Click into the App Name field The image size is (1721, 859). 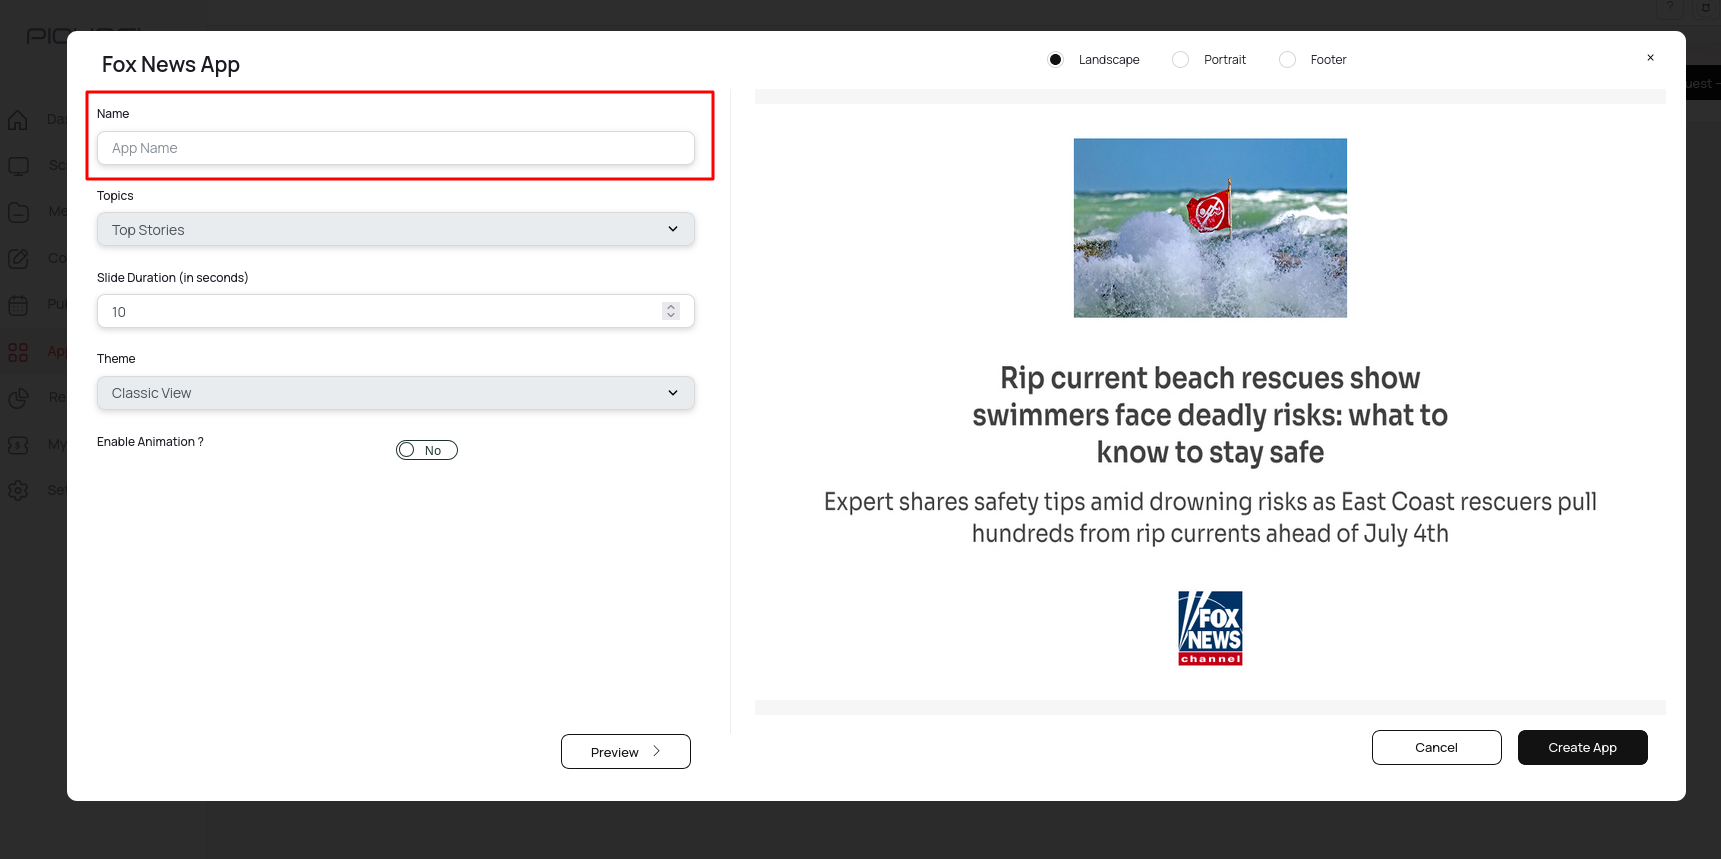(395, 148)
